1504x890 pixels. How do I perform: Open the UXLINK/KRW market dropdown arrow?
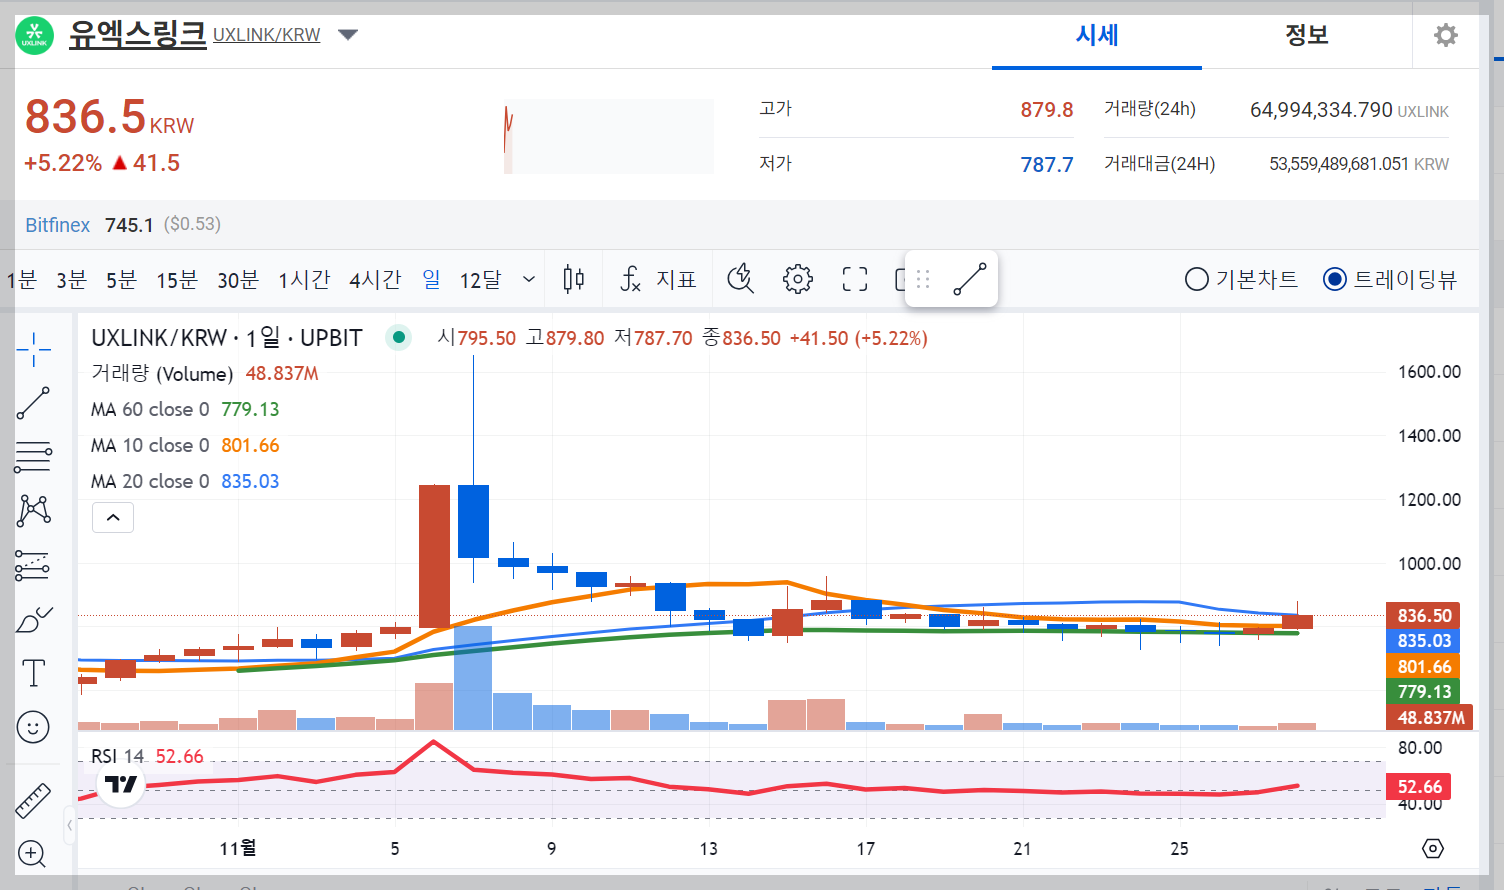pyautogui.click(x=348, y=35)
